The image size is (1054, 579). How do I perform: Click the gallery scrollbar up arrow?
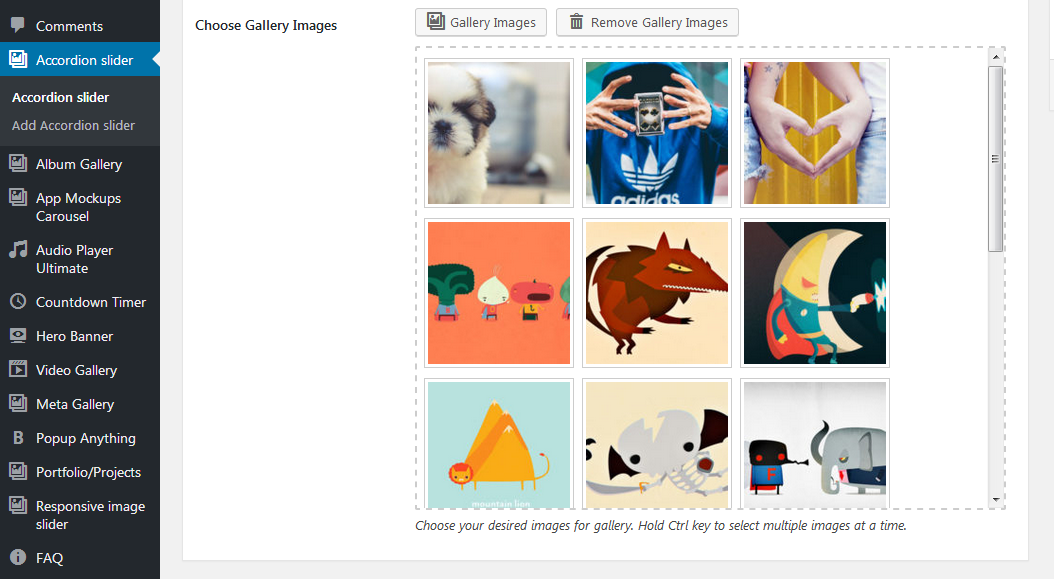[x=996, y=57]
